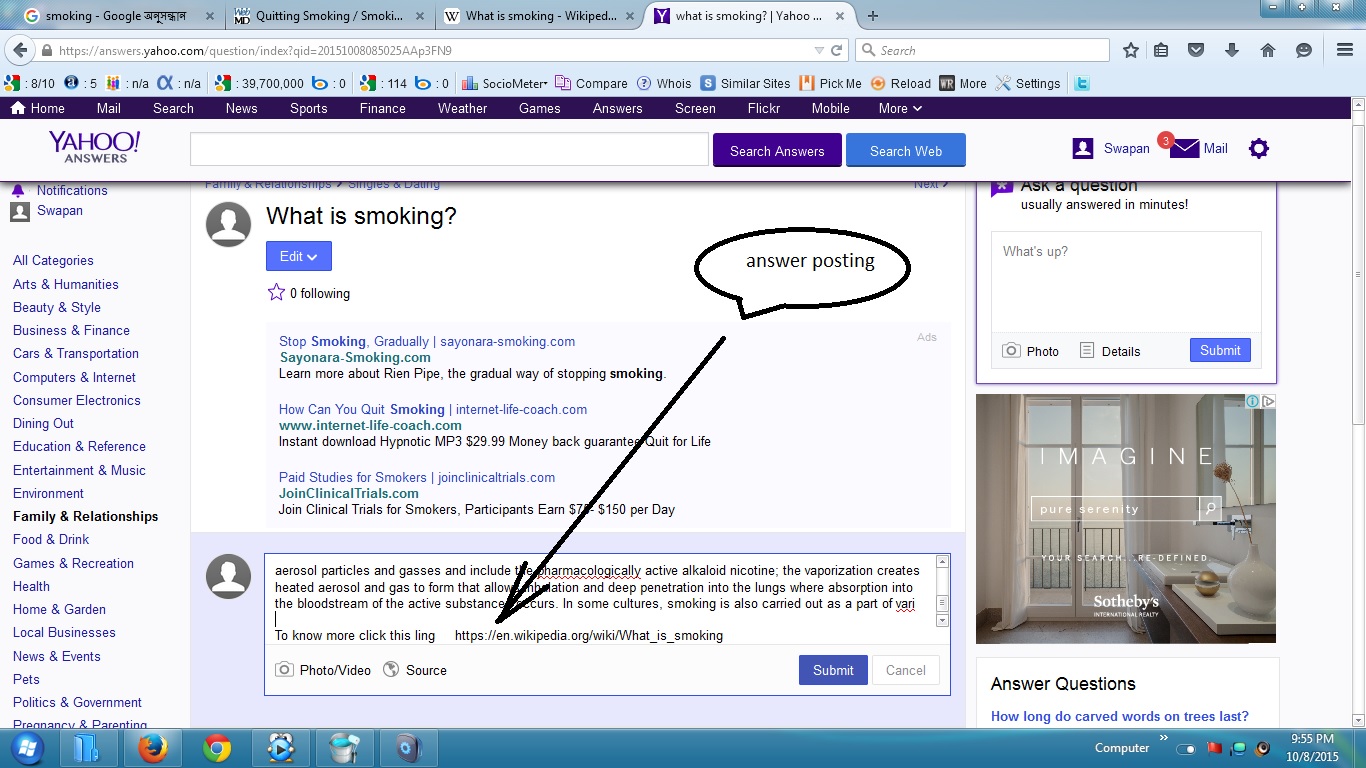This screenshot has width=1366, height=768.
Task: Add a Source to the answer
Action: coord(415,670)
